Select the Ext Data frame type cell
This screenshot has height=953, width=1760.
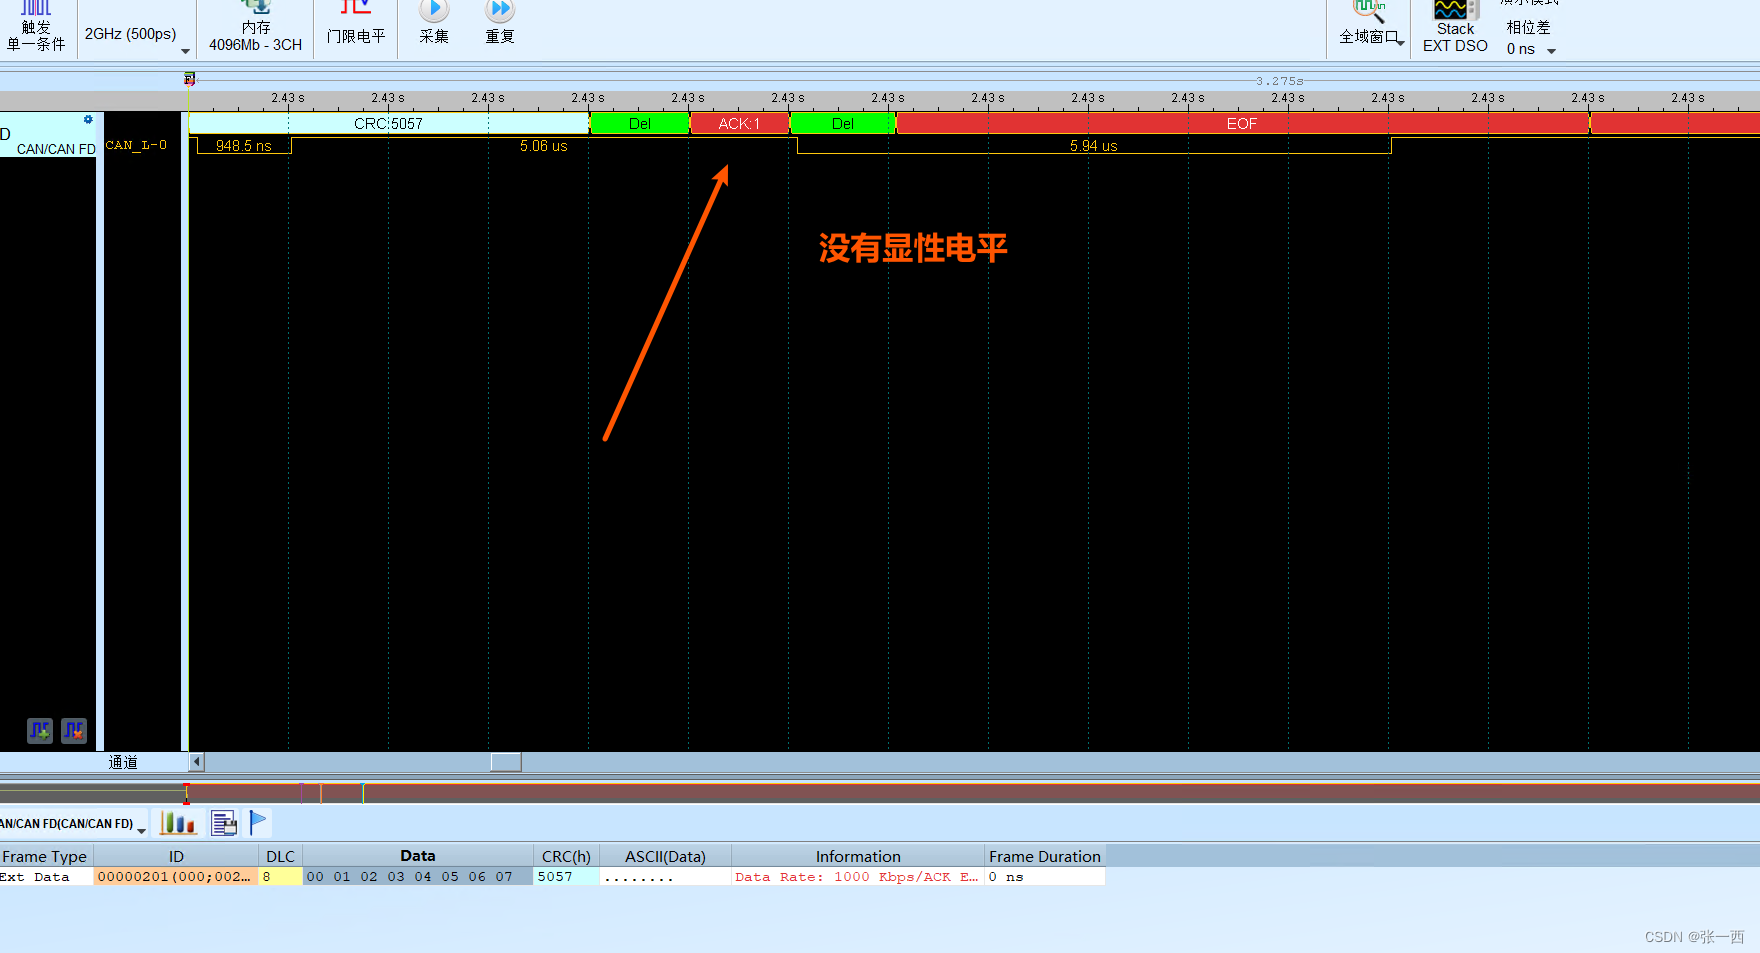pyautogui.click(x=45, y=877)
